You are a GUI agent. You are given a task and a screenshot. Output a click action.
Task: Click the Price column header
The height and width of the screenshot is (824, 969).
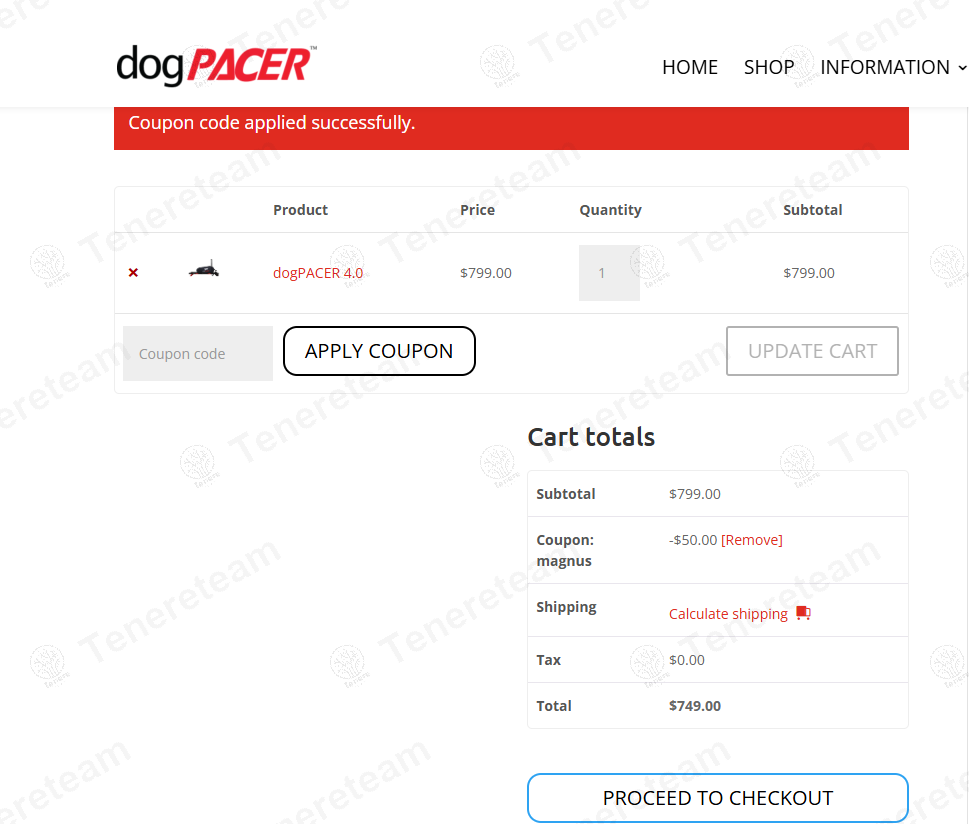[x=477, y=210]
